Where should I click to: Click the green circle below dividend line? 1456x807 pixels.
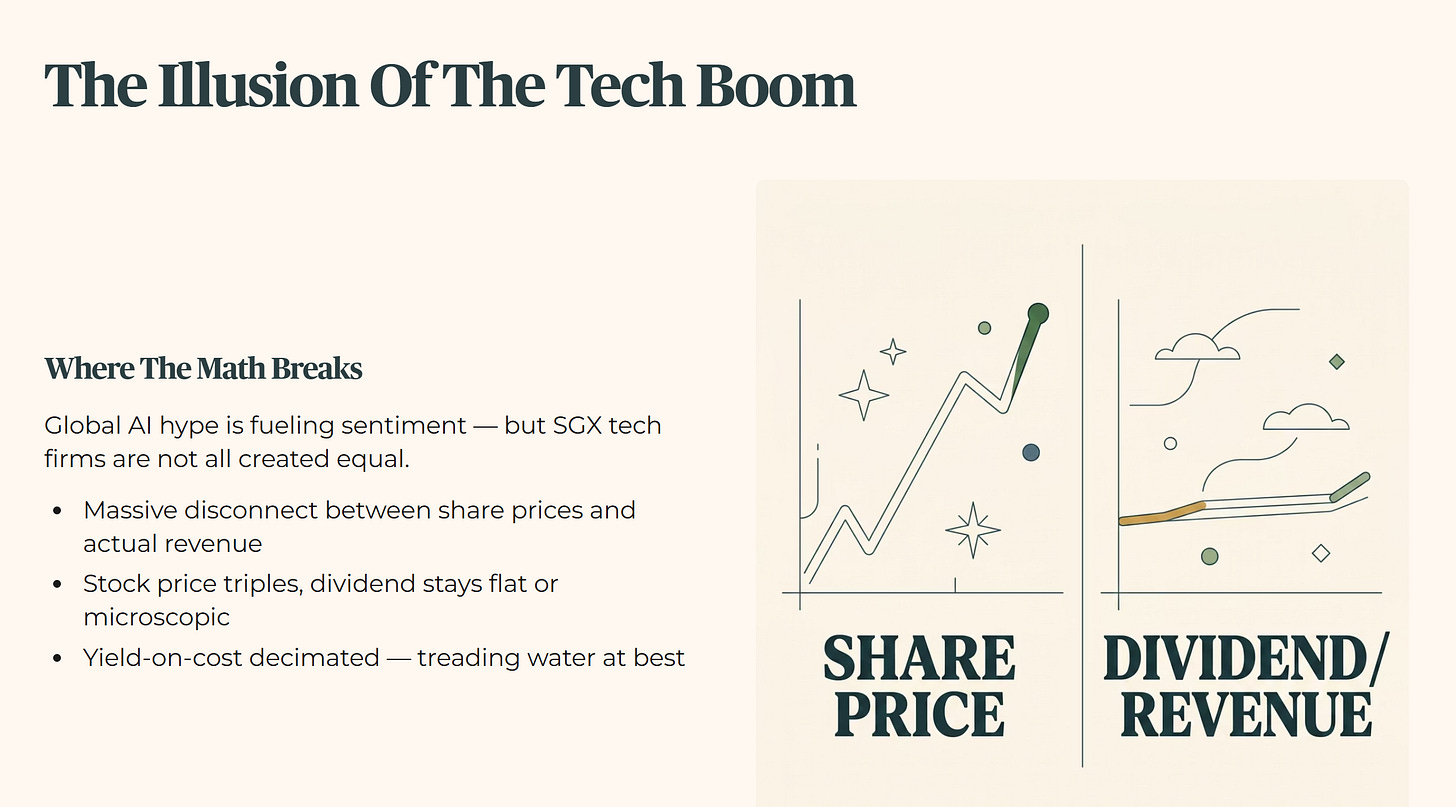coord(1210,556)
